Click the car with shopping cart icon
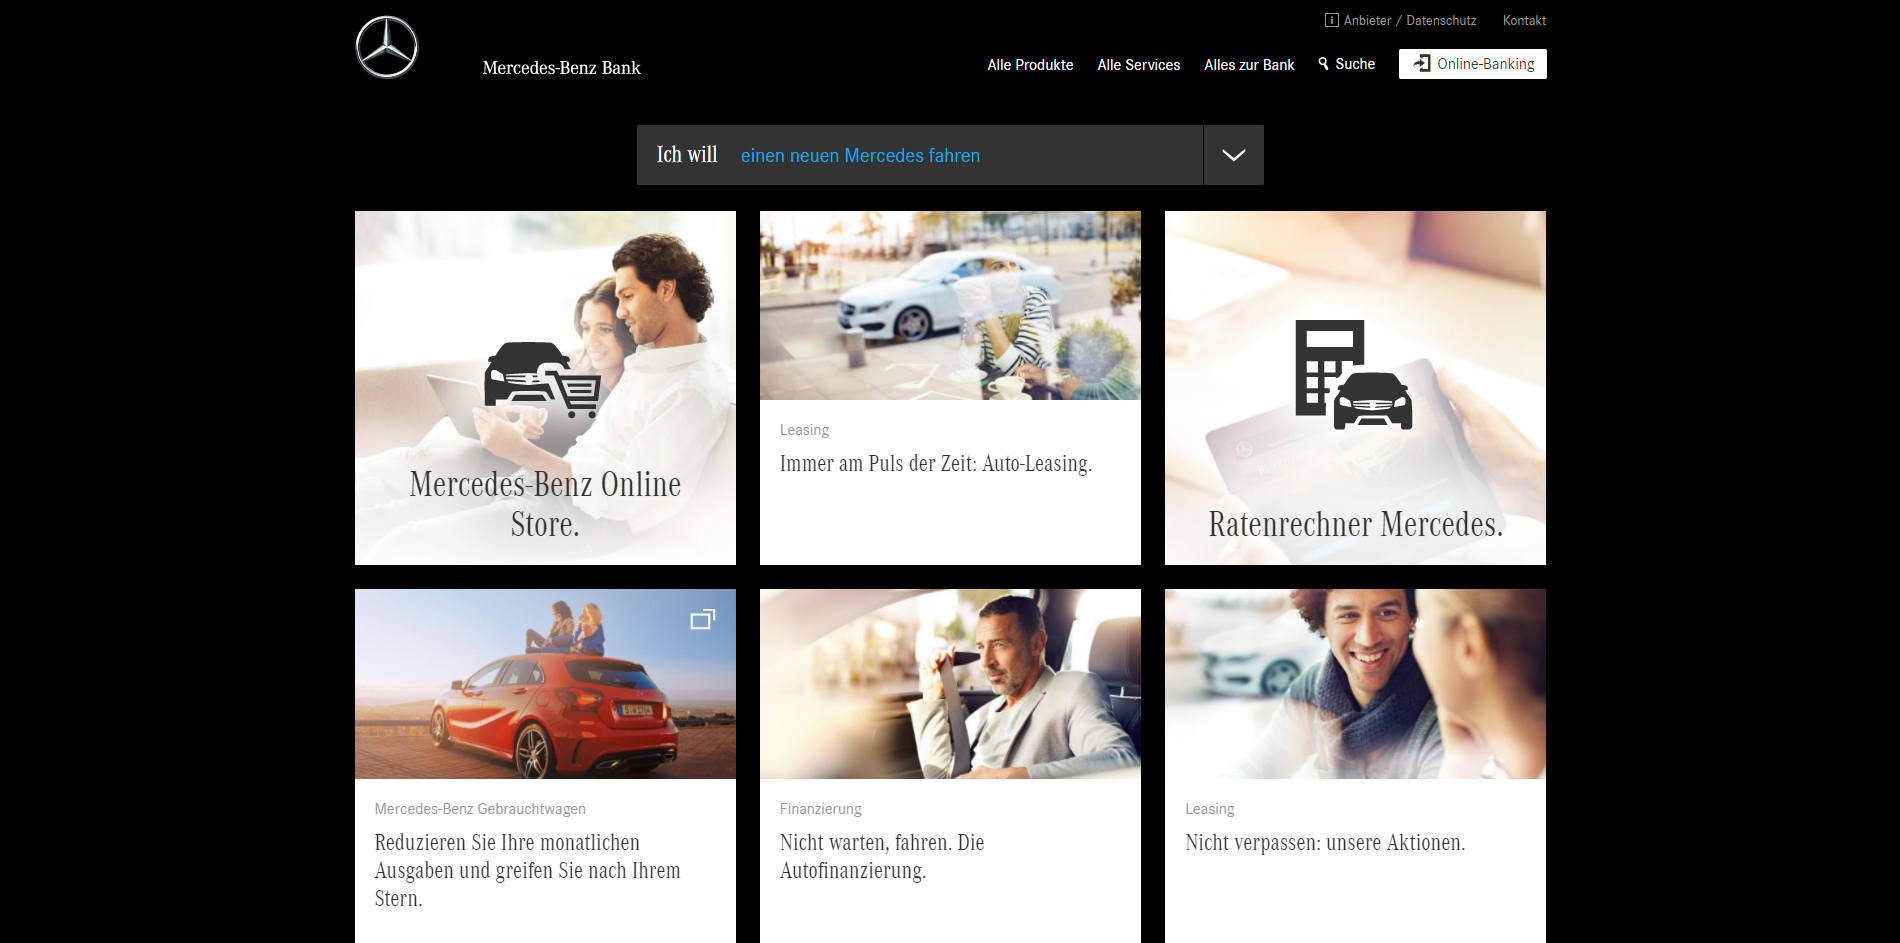The width and height of the screenshot is (1900, 943). (x=543, y=379)
